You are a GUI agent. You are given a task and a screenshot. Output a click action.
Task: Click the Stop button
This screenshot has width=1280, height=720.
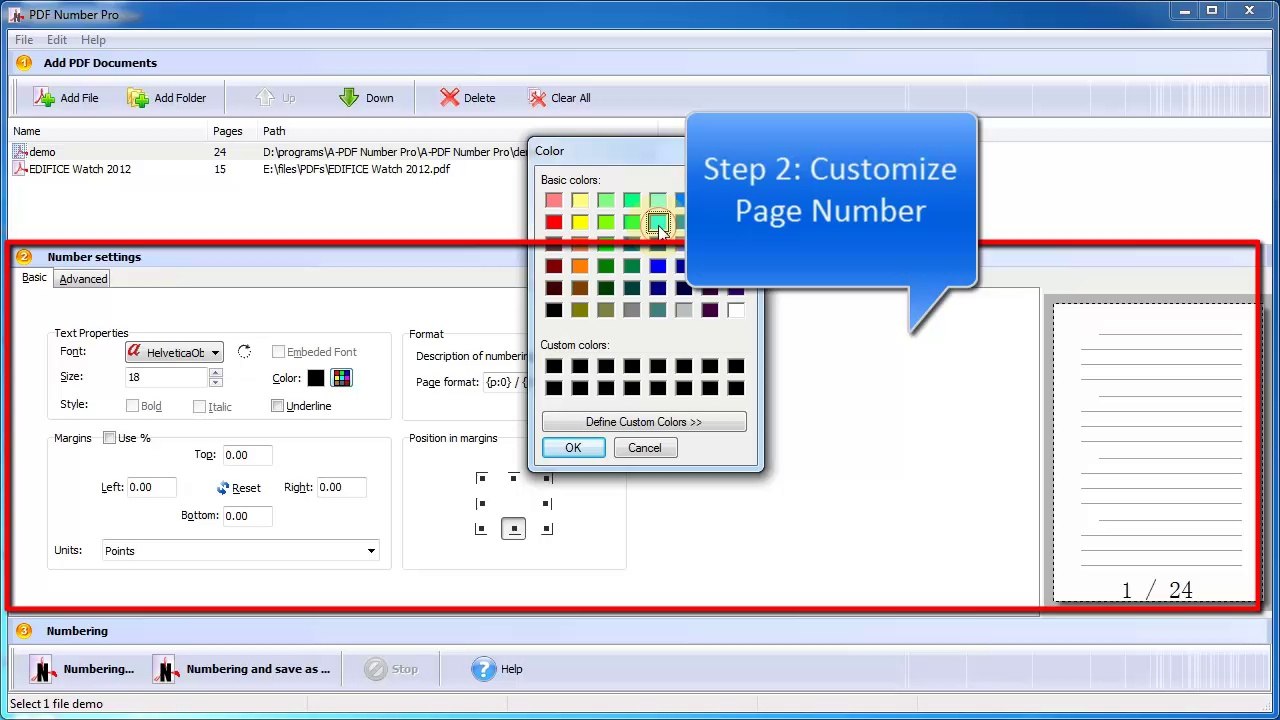(x=391, y=669)
